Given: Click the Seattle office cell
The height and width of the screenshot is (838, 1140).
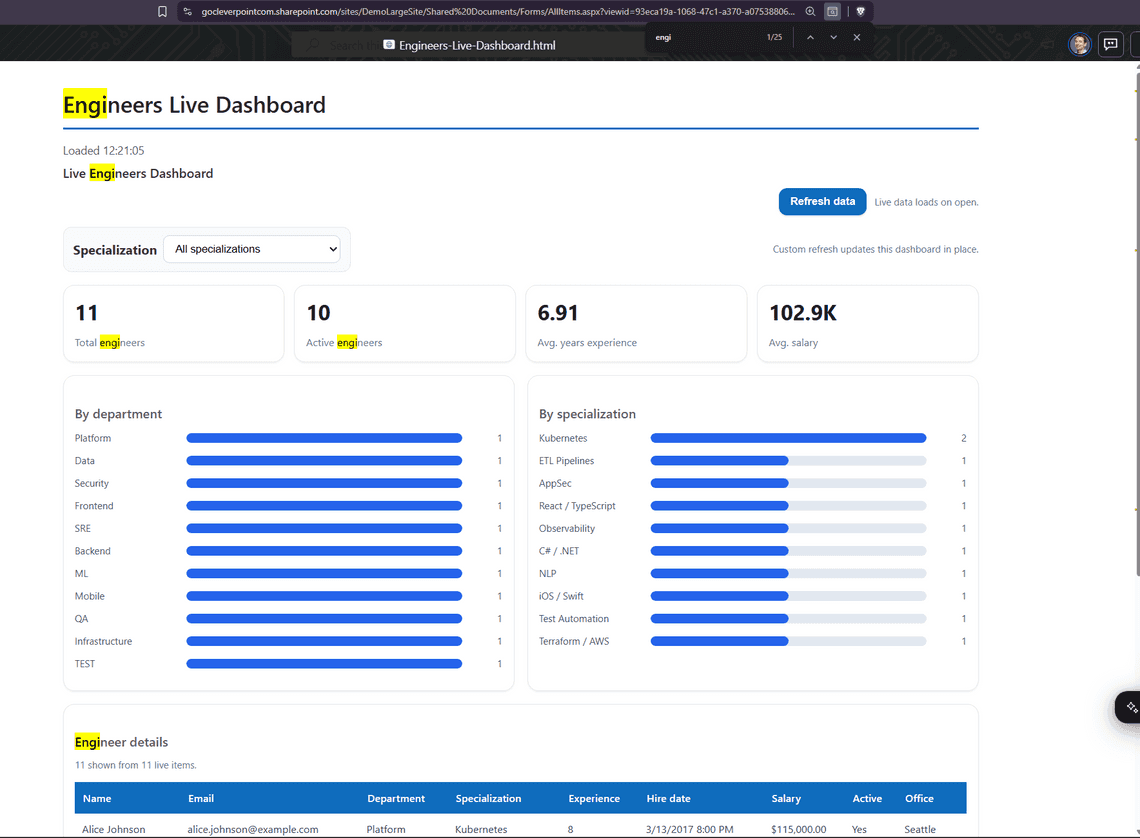Looking at the screenshot, I should pyautogui.click(x=920, y=829).
